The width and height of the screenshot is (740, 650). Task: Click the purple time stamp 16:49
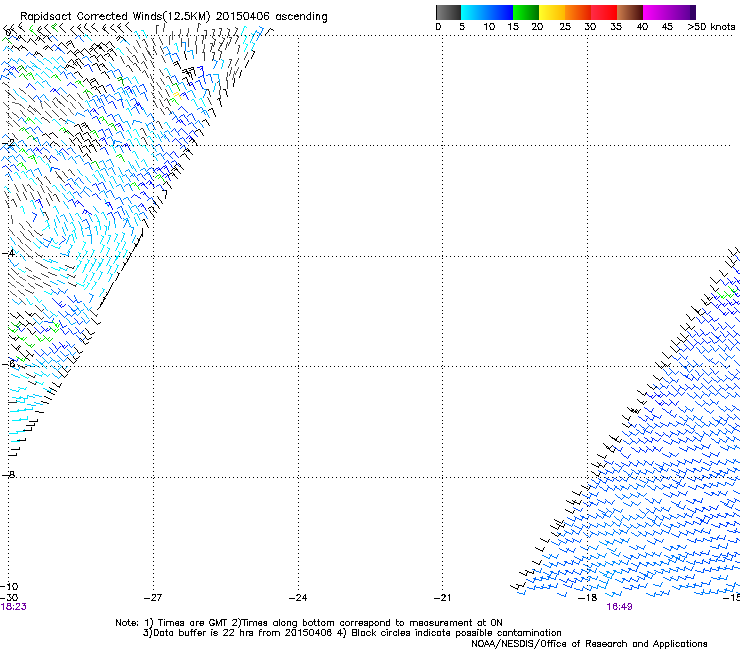point(619,607)
